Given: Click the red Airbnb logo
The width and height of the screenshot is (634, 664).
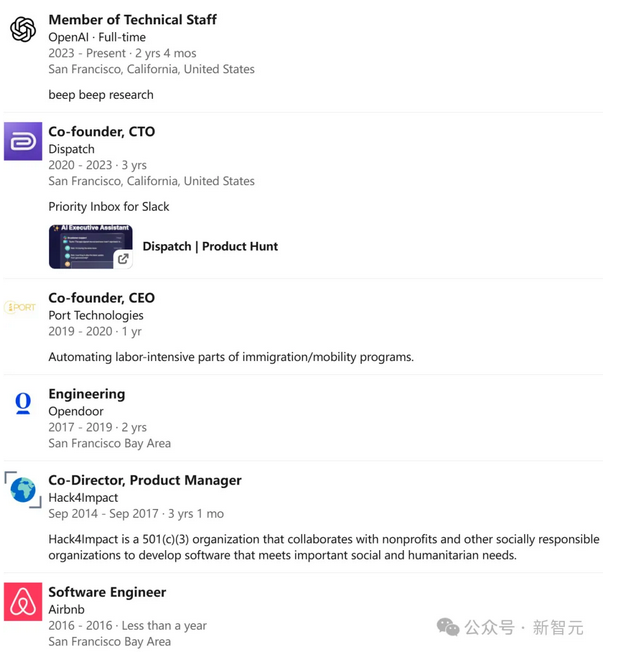Looking at the screenshot, I should (x=23, y=601).
